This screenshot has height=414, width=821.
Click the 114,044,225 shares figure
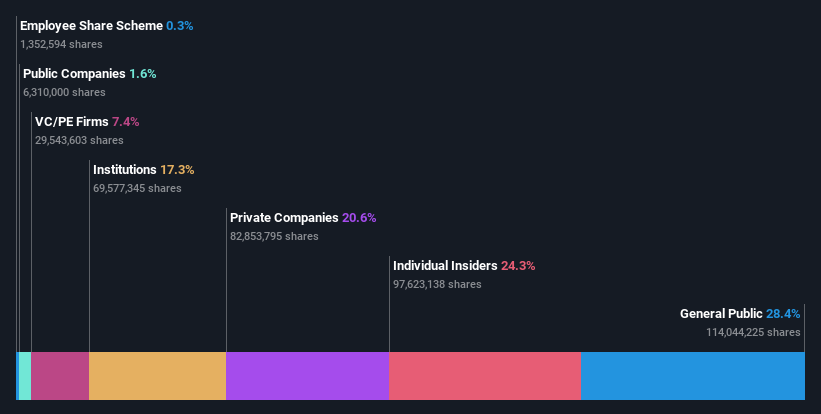753,332
